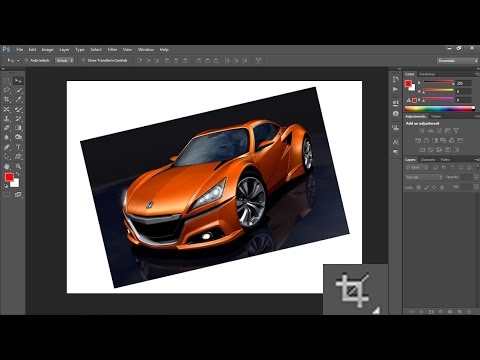Open the Image menu

[47, 50]
